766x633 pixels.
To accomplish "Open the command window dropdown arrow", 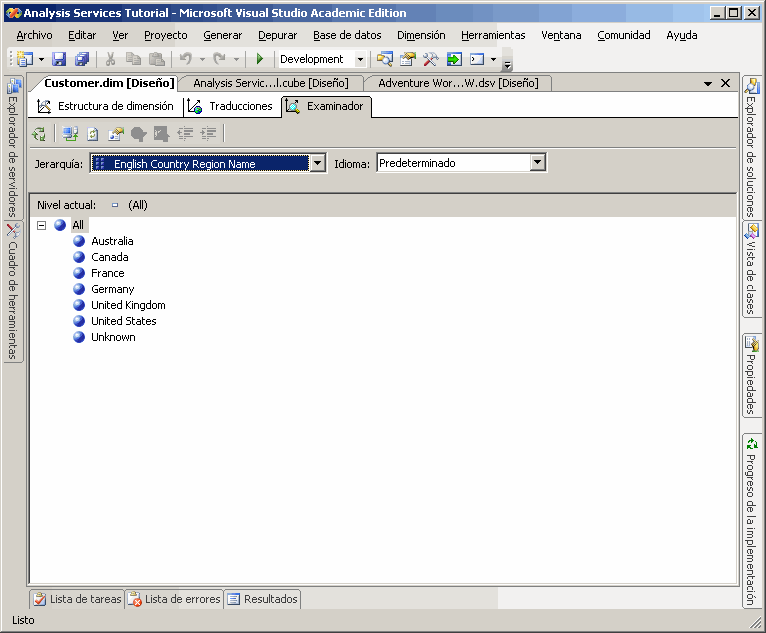I will (493, 60).
